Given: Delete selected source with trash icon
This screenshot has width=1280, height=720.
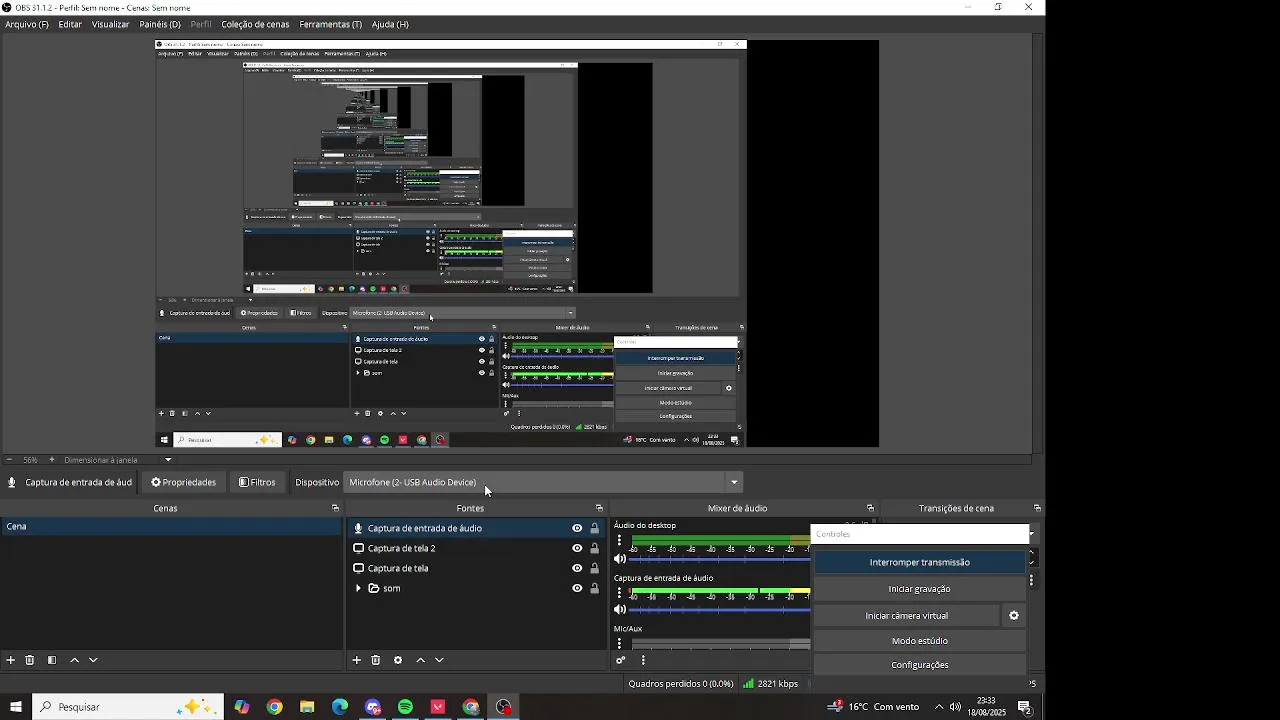Looking at the screenshot, I should click(x=376, y=660).
